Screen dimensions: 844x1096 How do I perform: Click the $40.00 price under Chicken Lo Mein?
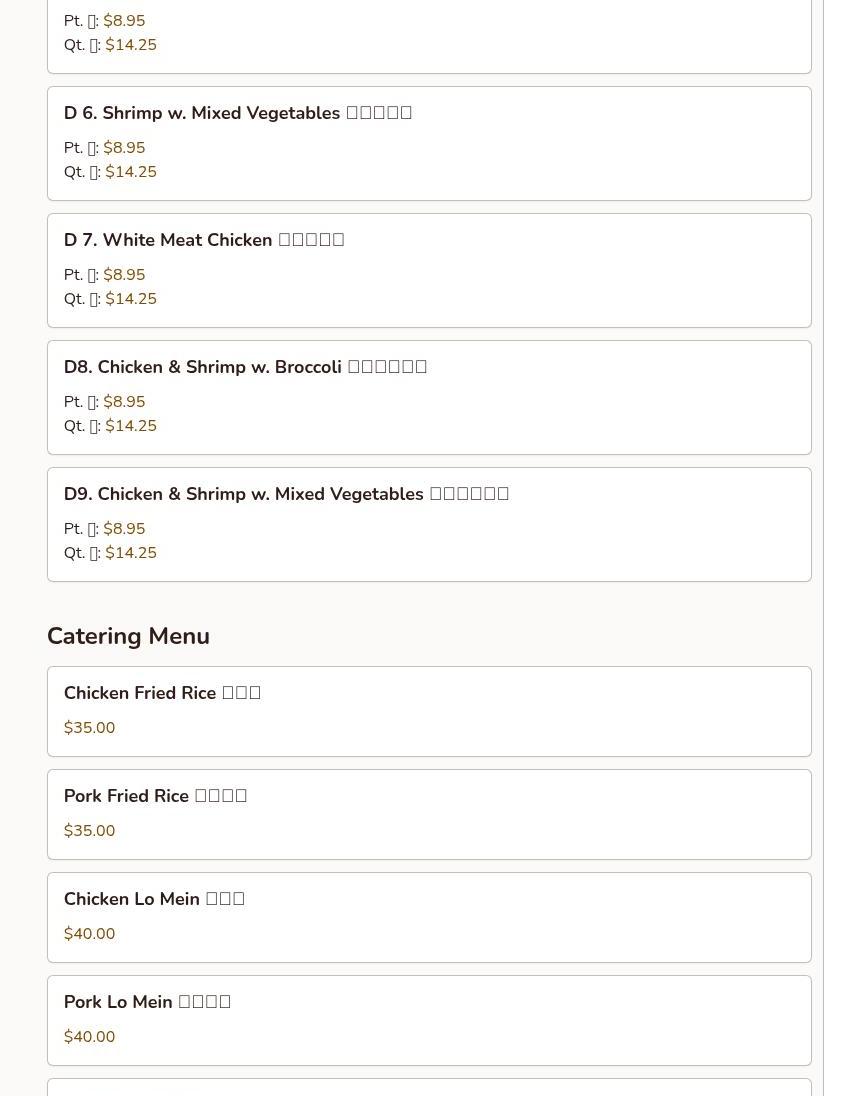89,934
